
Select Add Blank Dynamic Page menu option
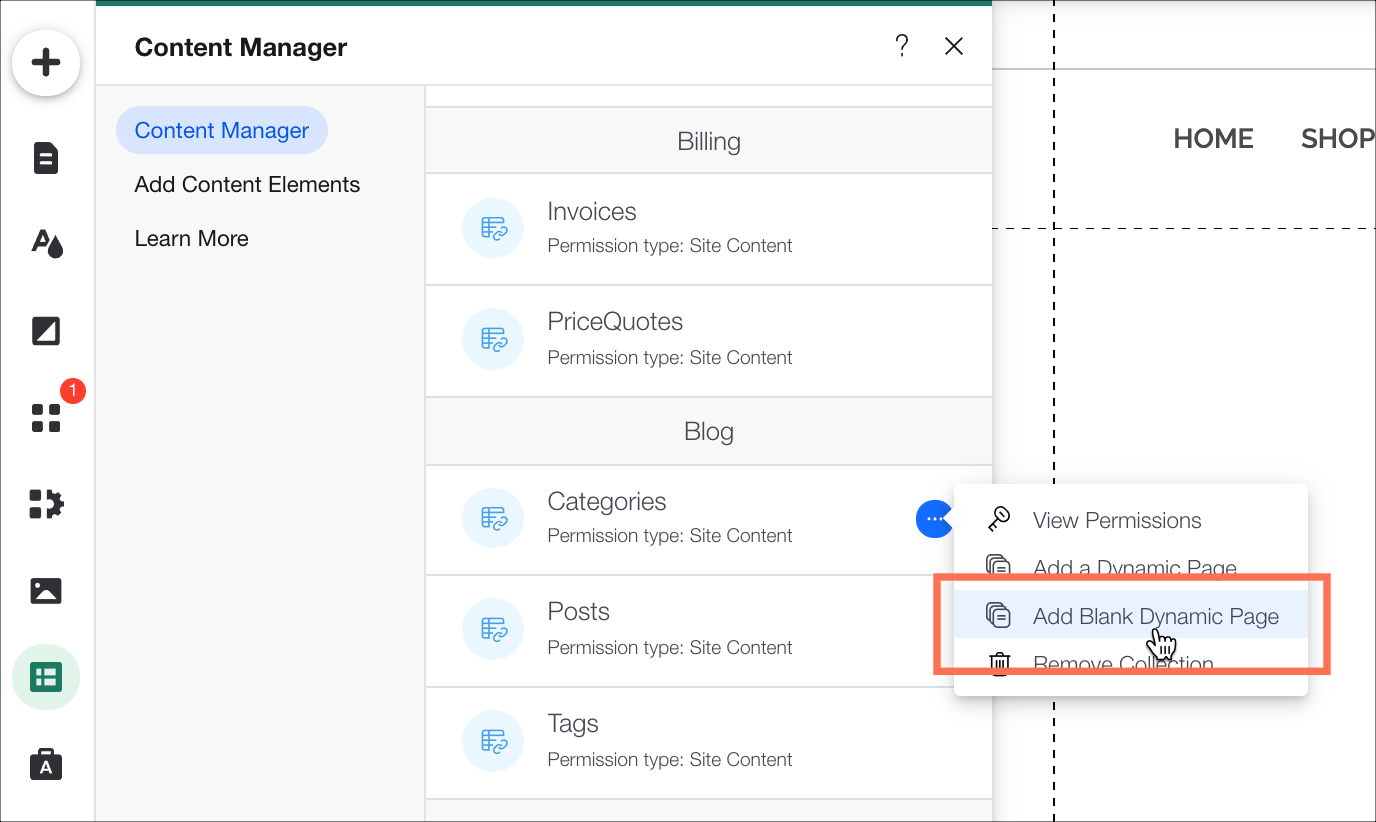[1155, 616]
